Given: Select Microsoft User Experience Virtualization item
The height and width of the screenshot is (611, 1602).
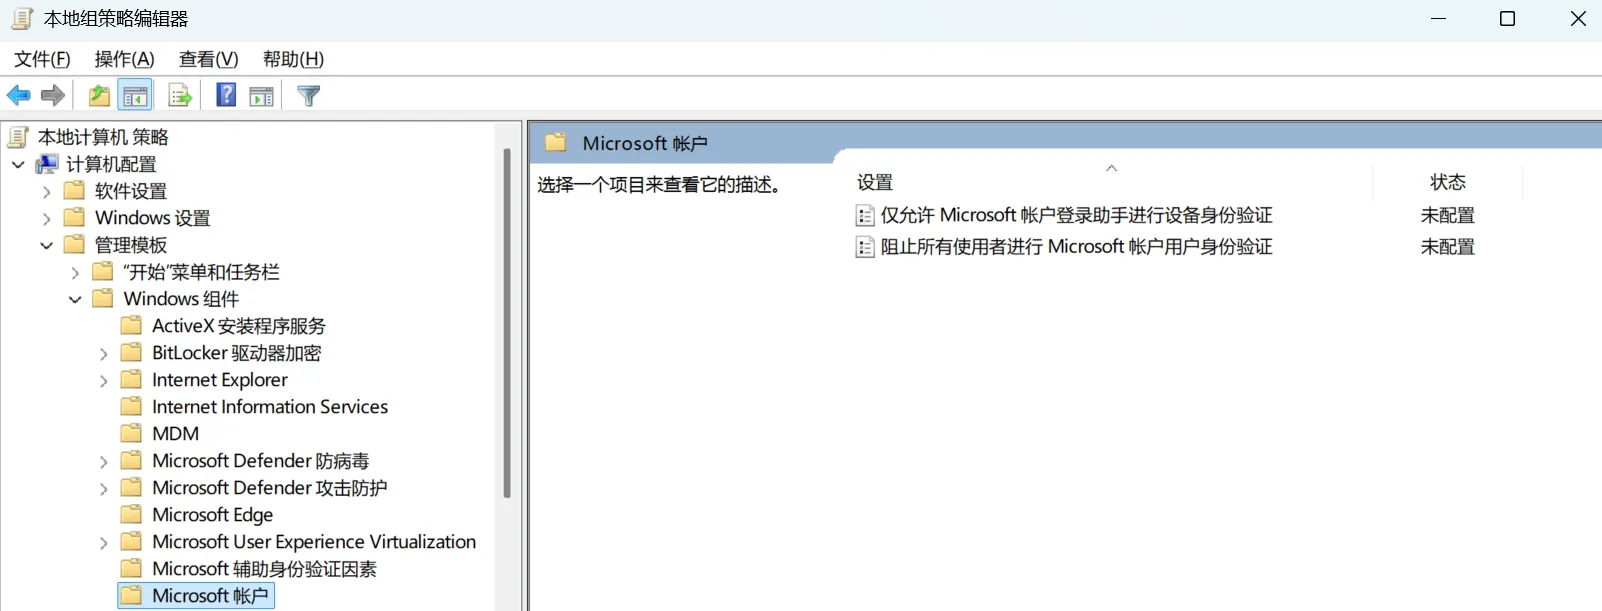Looking at the screenshot, I should (314, 542).
